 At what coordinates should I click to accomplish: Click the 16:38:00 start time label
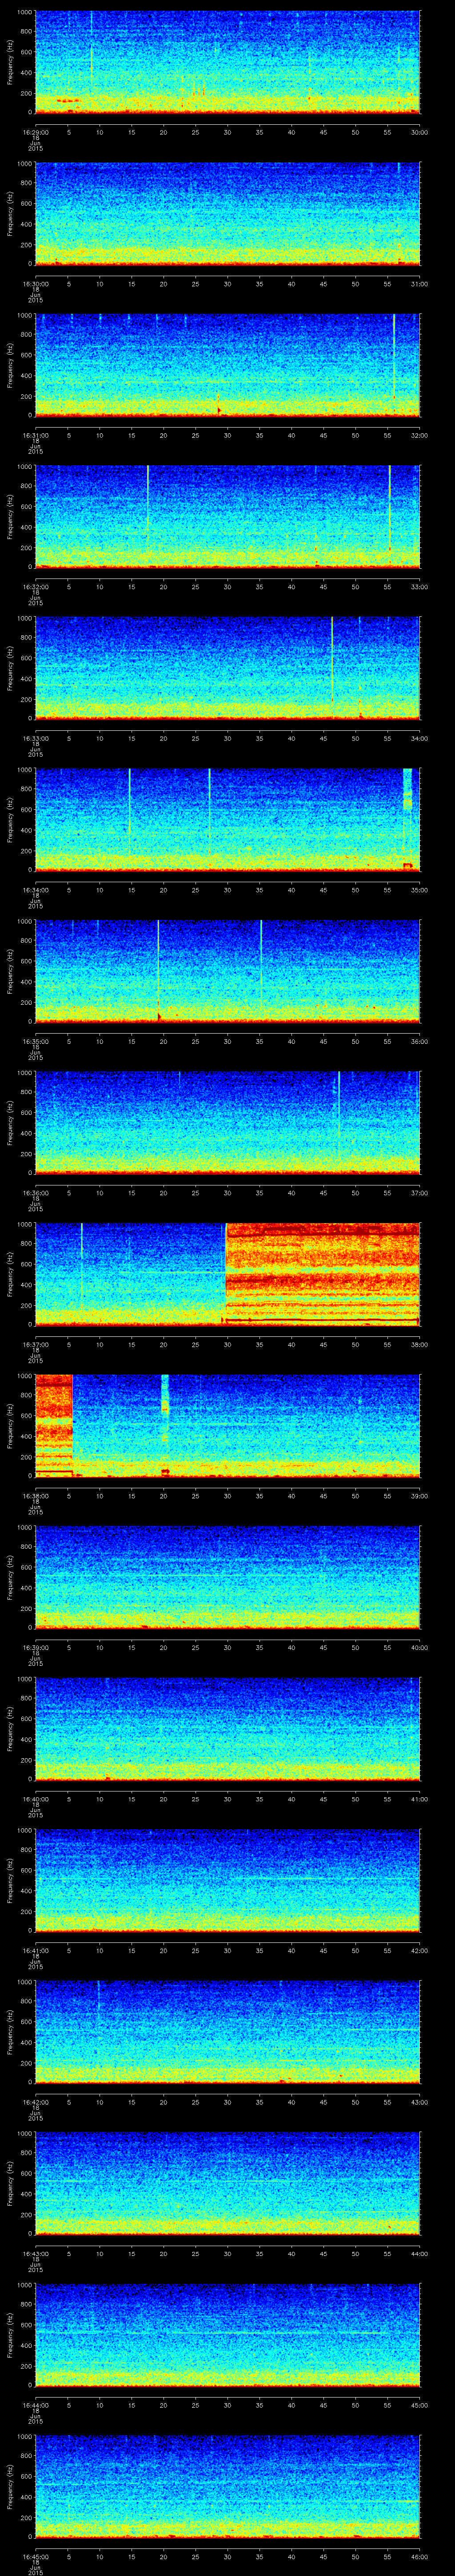coord(35,1496)
